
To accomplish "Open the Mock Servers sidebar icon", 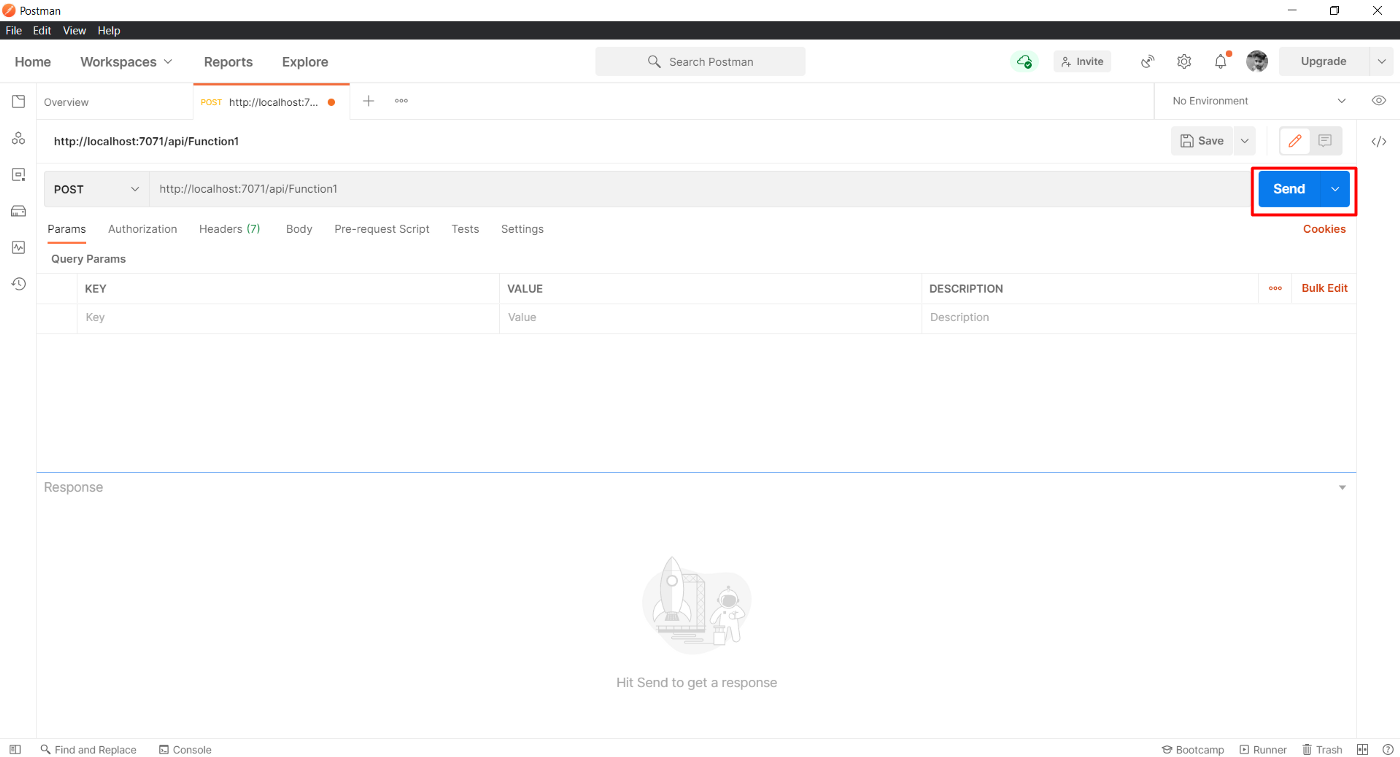I will coord(18,211).
